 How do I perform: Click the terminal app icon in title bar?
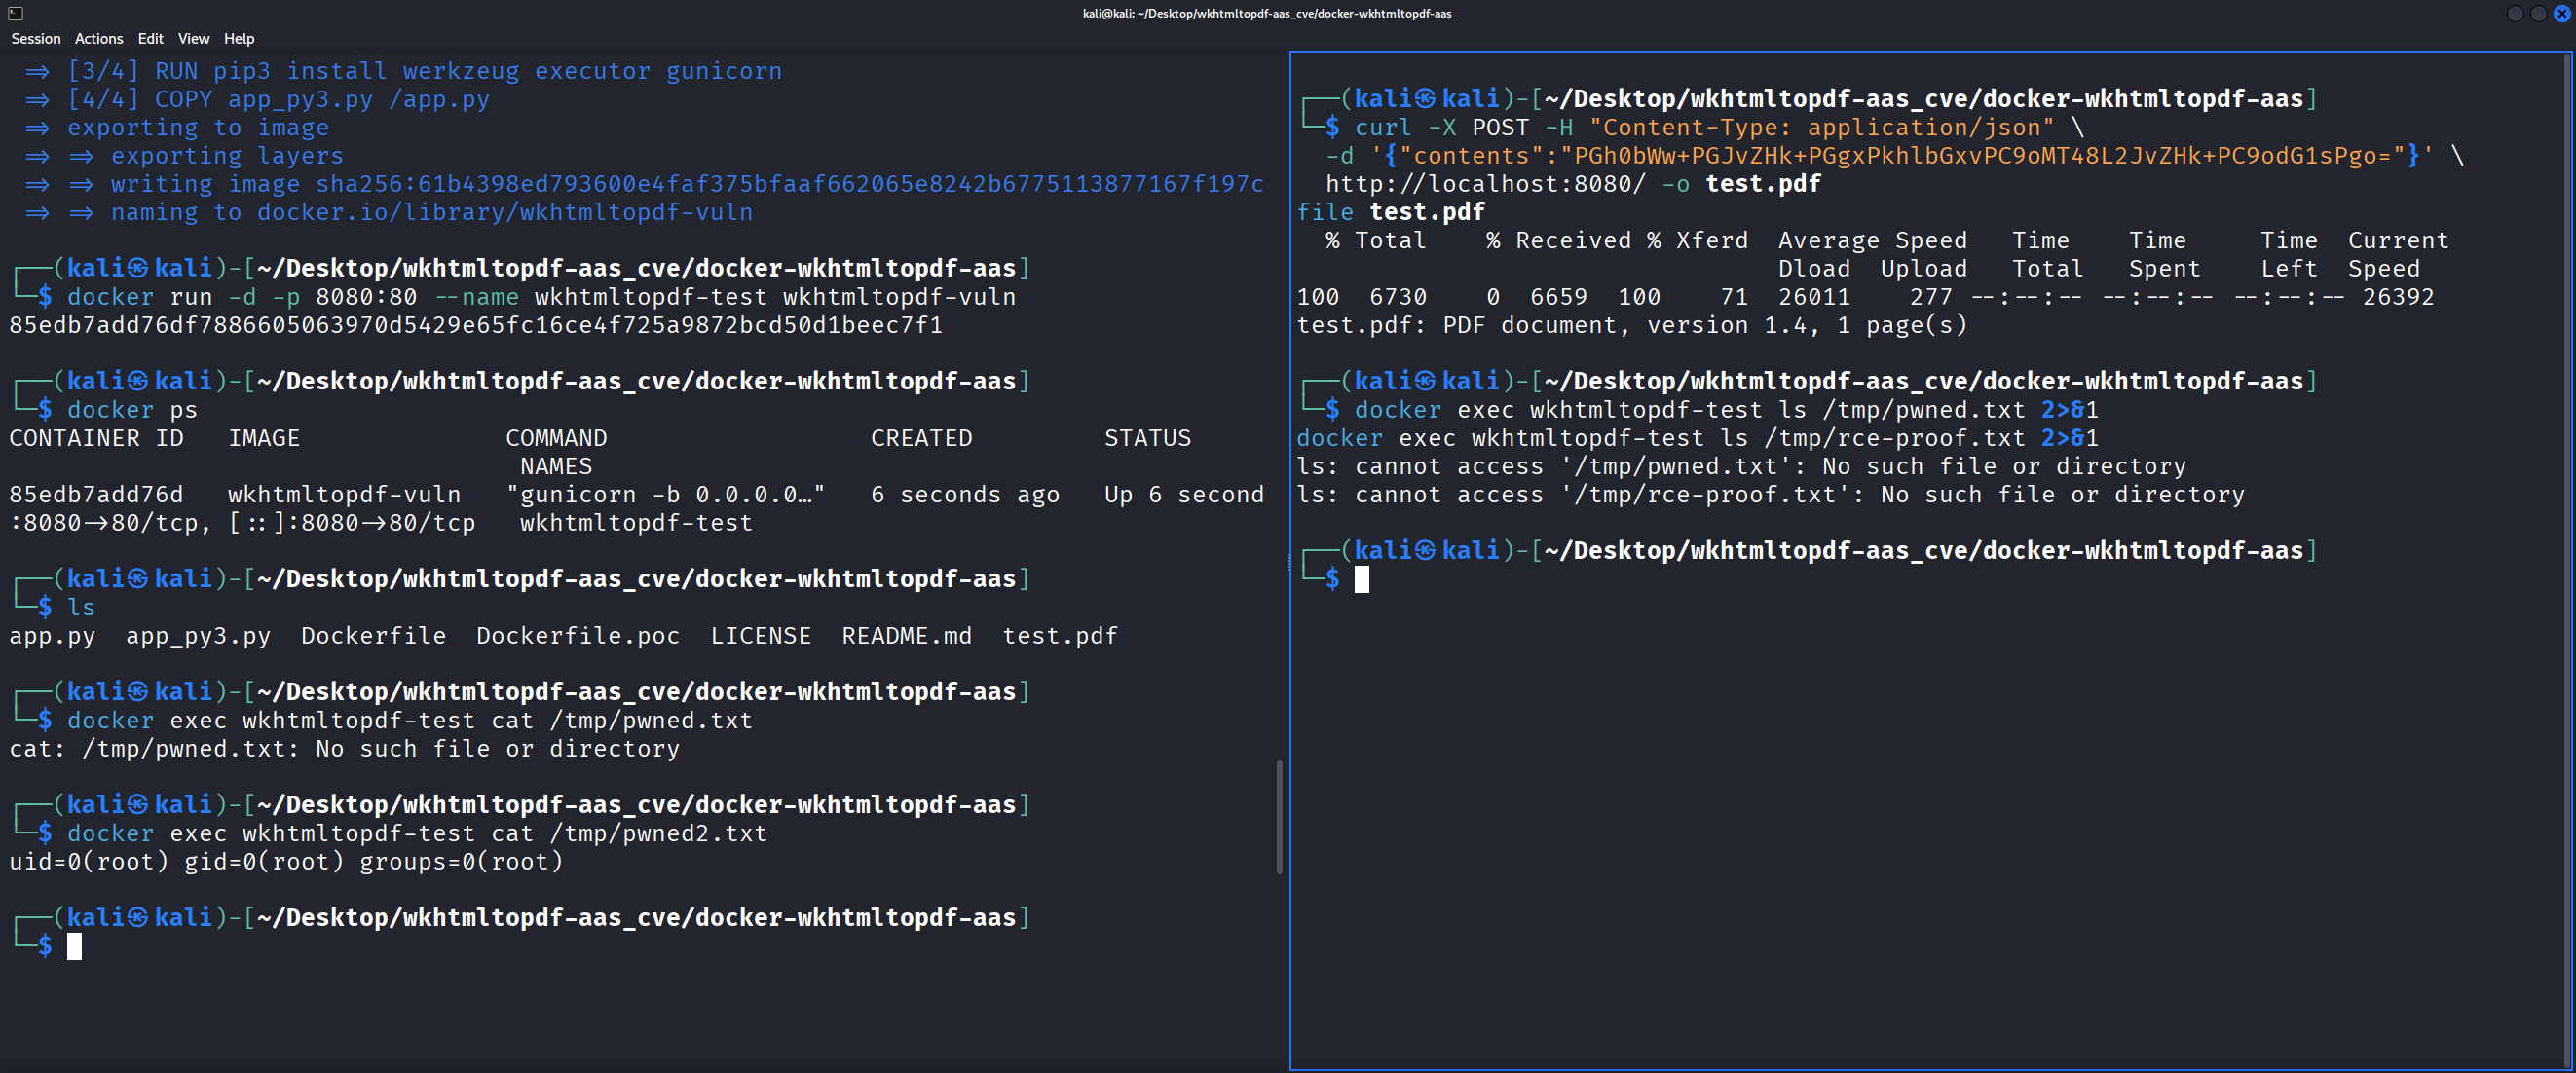tap(15, 13)
